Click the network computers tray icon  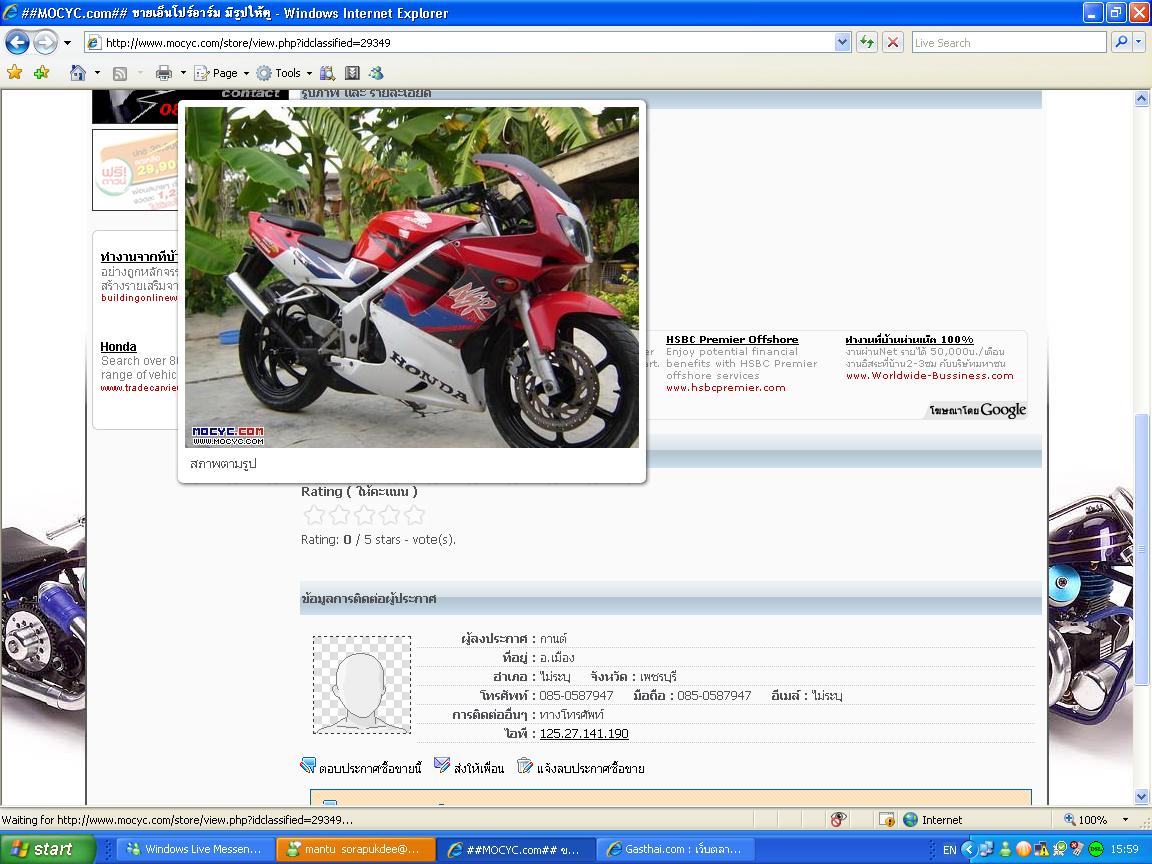987,849
